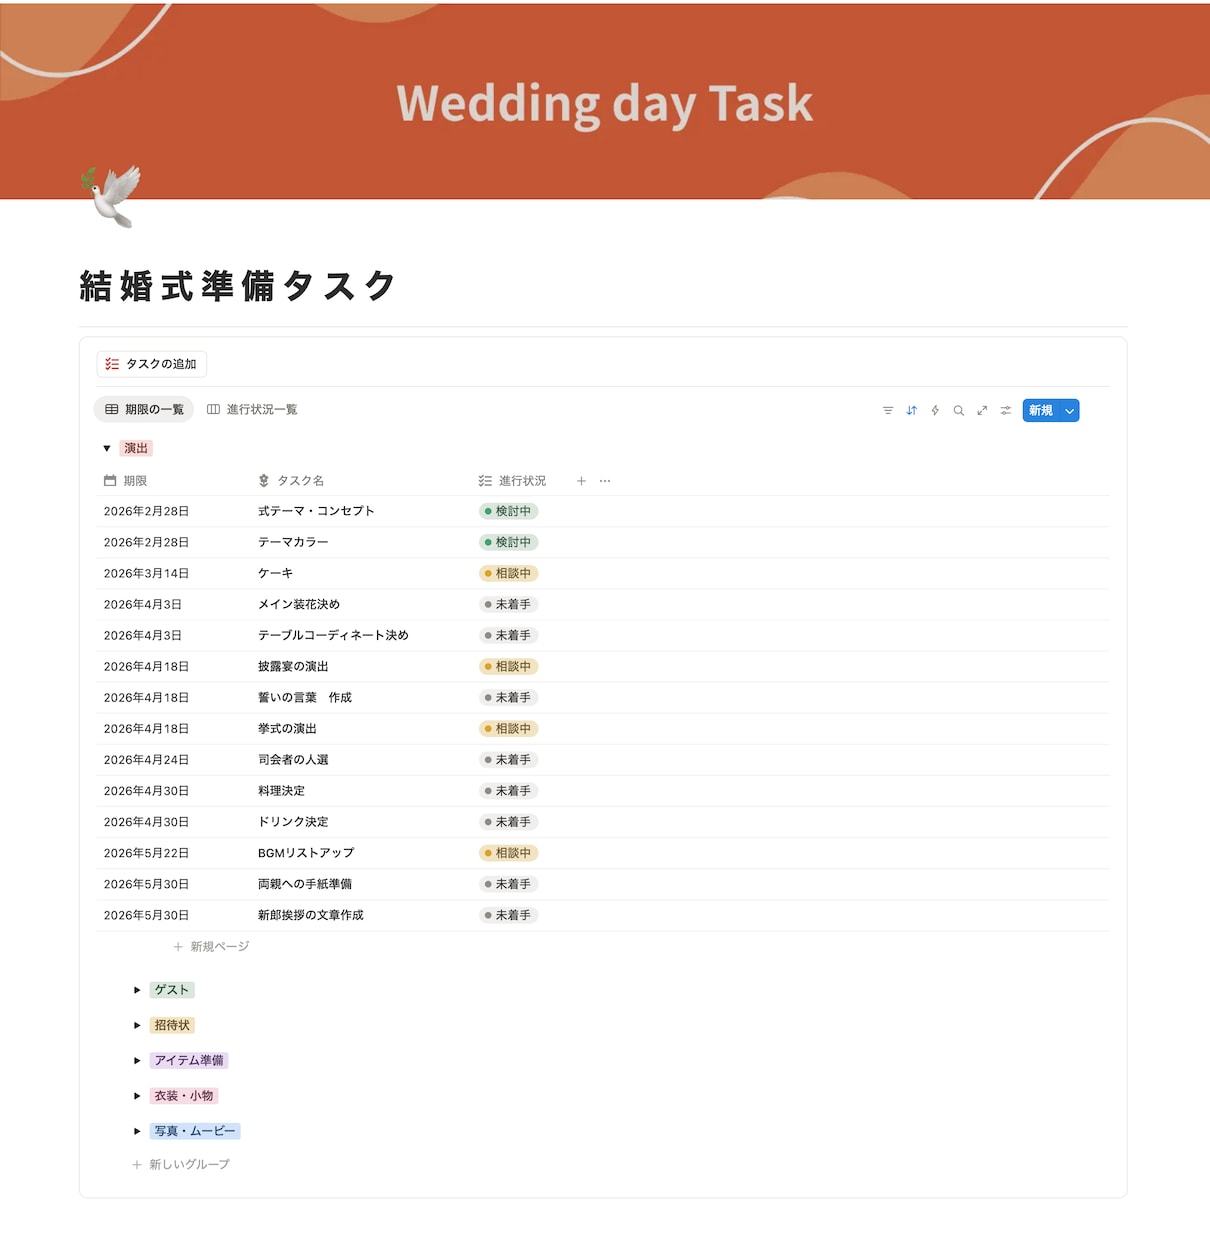
Task: Change the 相談中 status of 挙式の演出
Action: 509,728
